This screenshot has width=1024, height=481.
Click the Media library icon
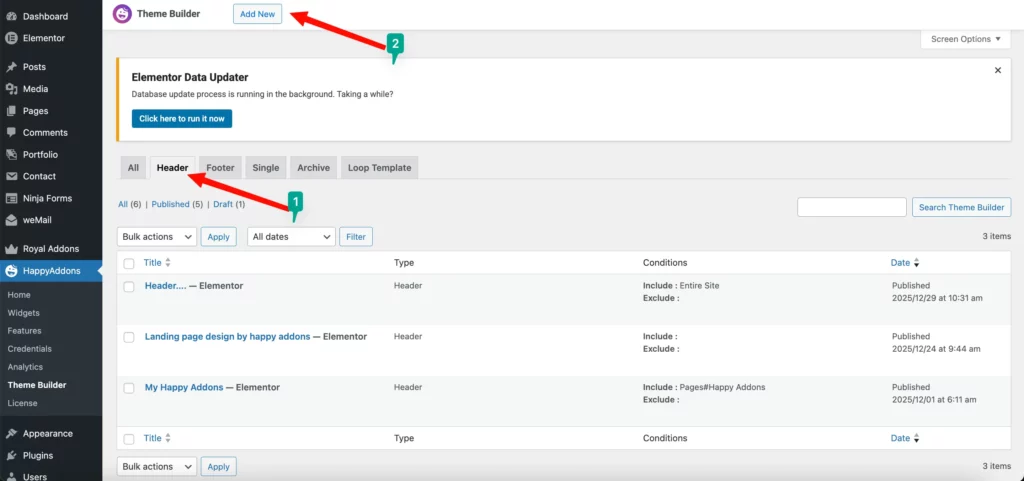11,89
